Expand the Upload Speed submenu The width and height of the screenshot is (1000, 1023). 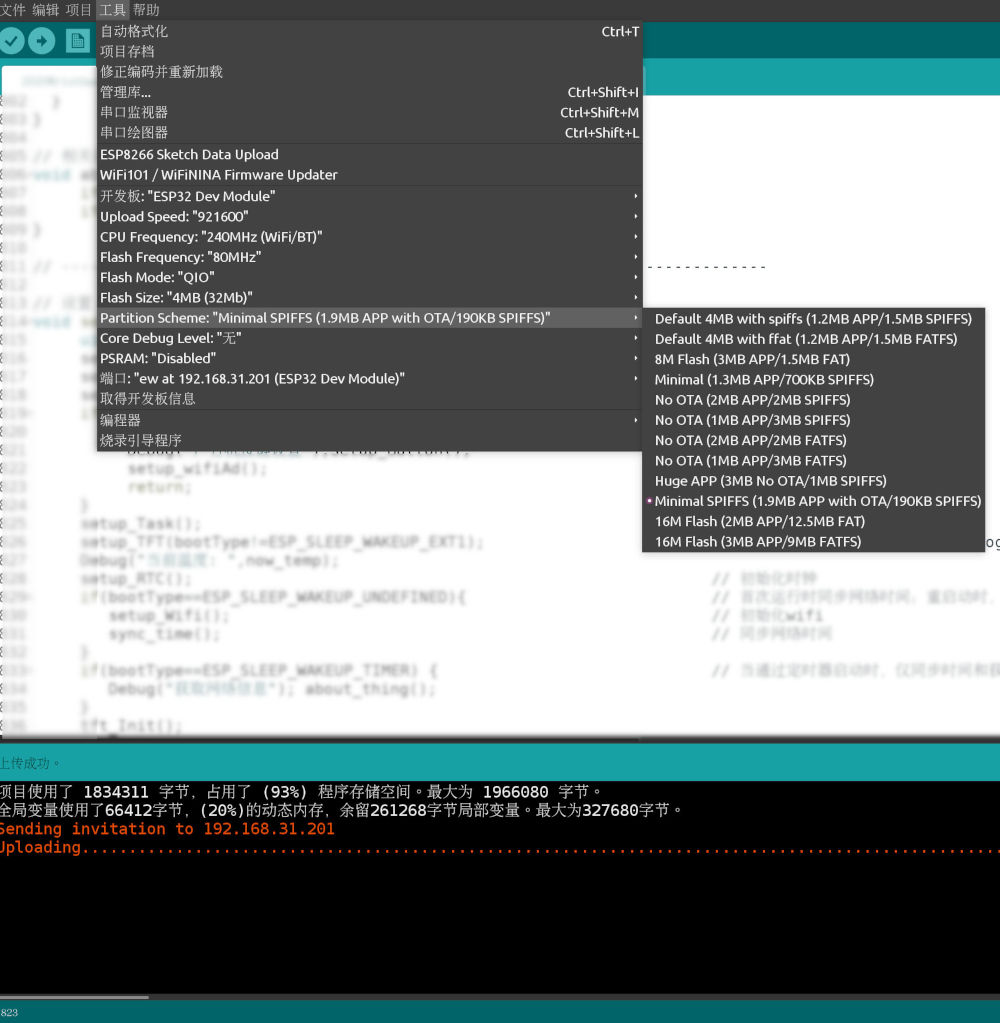click(369, 217)
